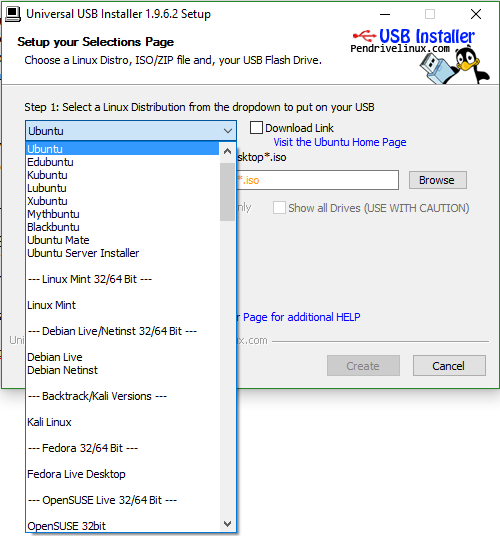Pick Blackbuntu from the list

[122, 227]
